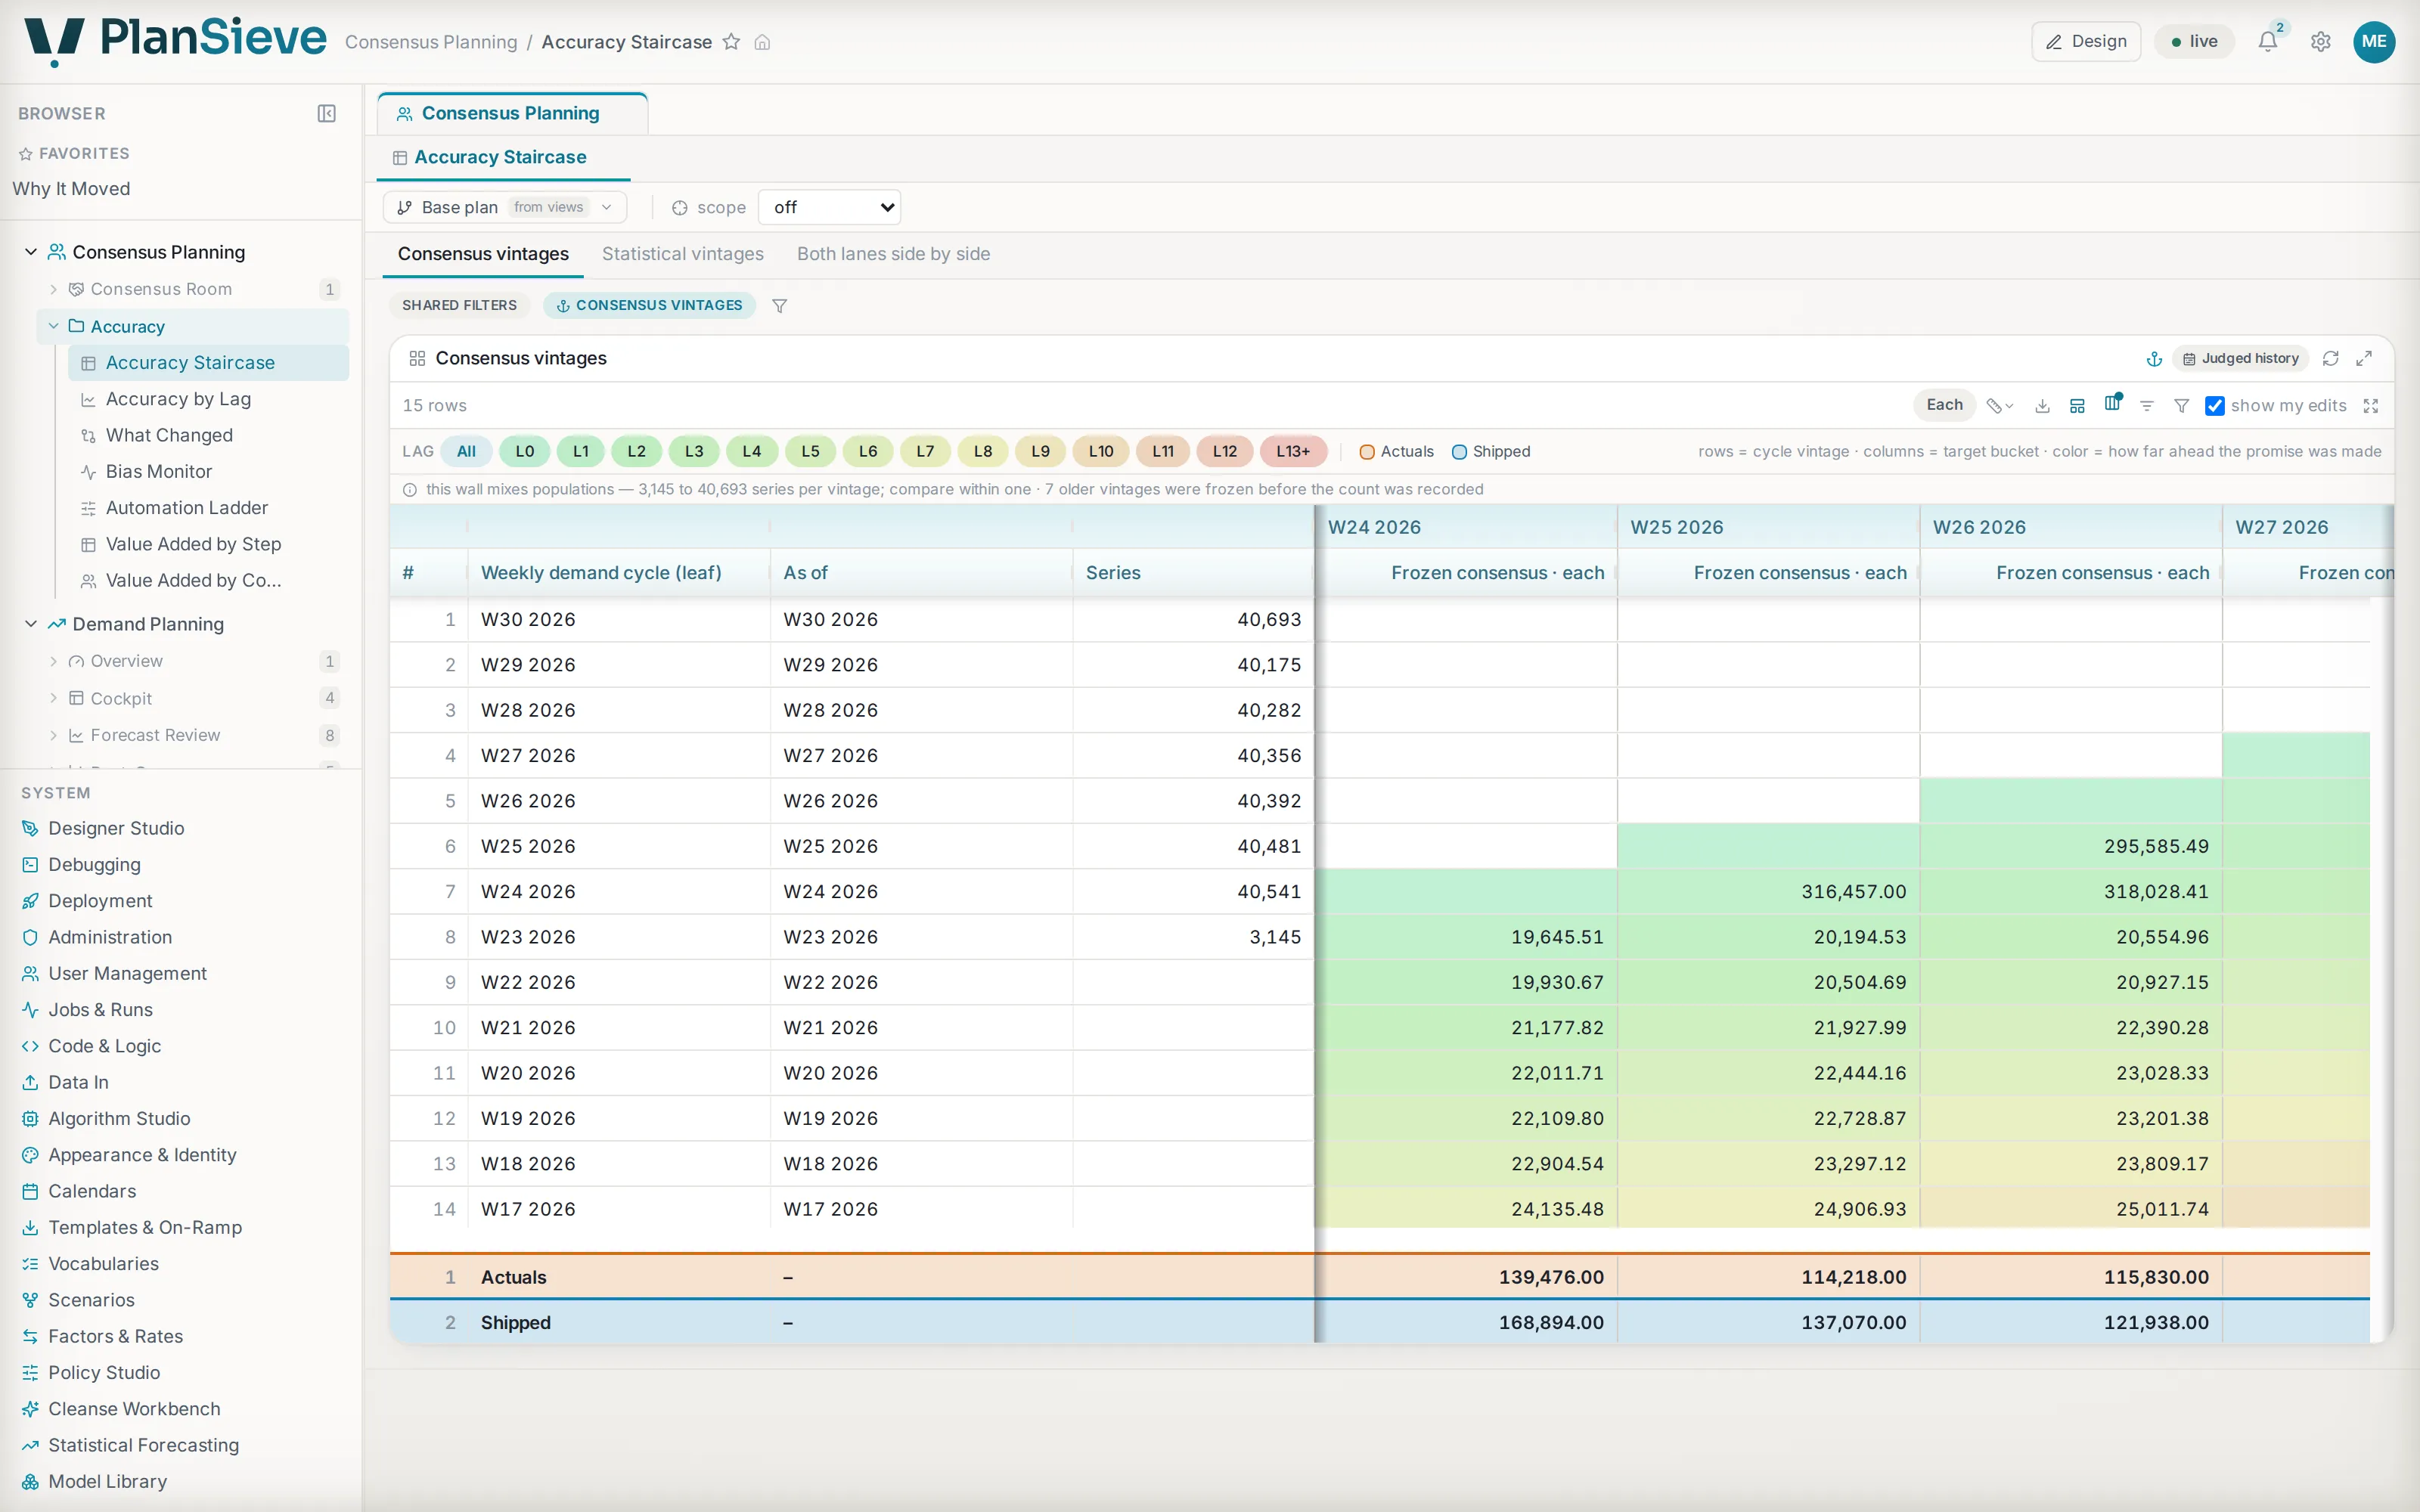Screen dimensions: 2420x1512
Task: Collapse the Browser sidebar panel icon
Action: [x=326, y=113]
